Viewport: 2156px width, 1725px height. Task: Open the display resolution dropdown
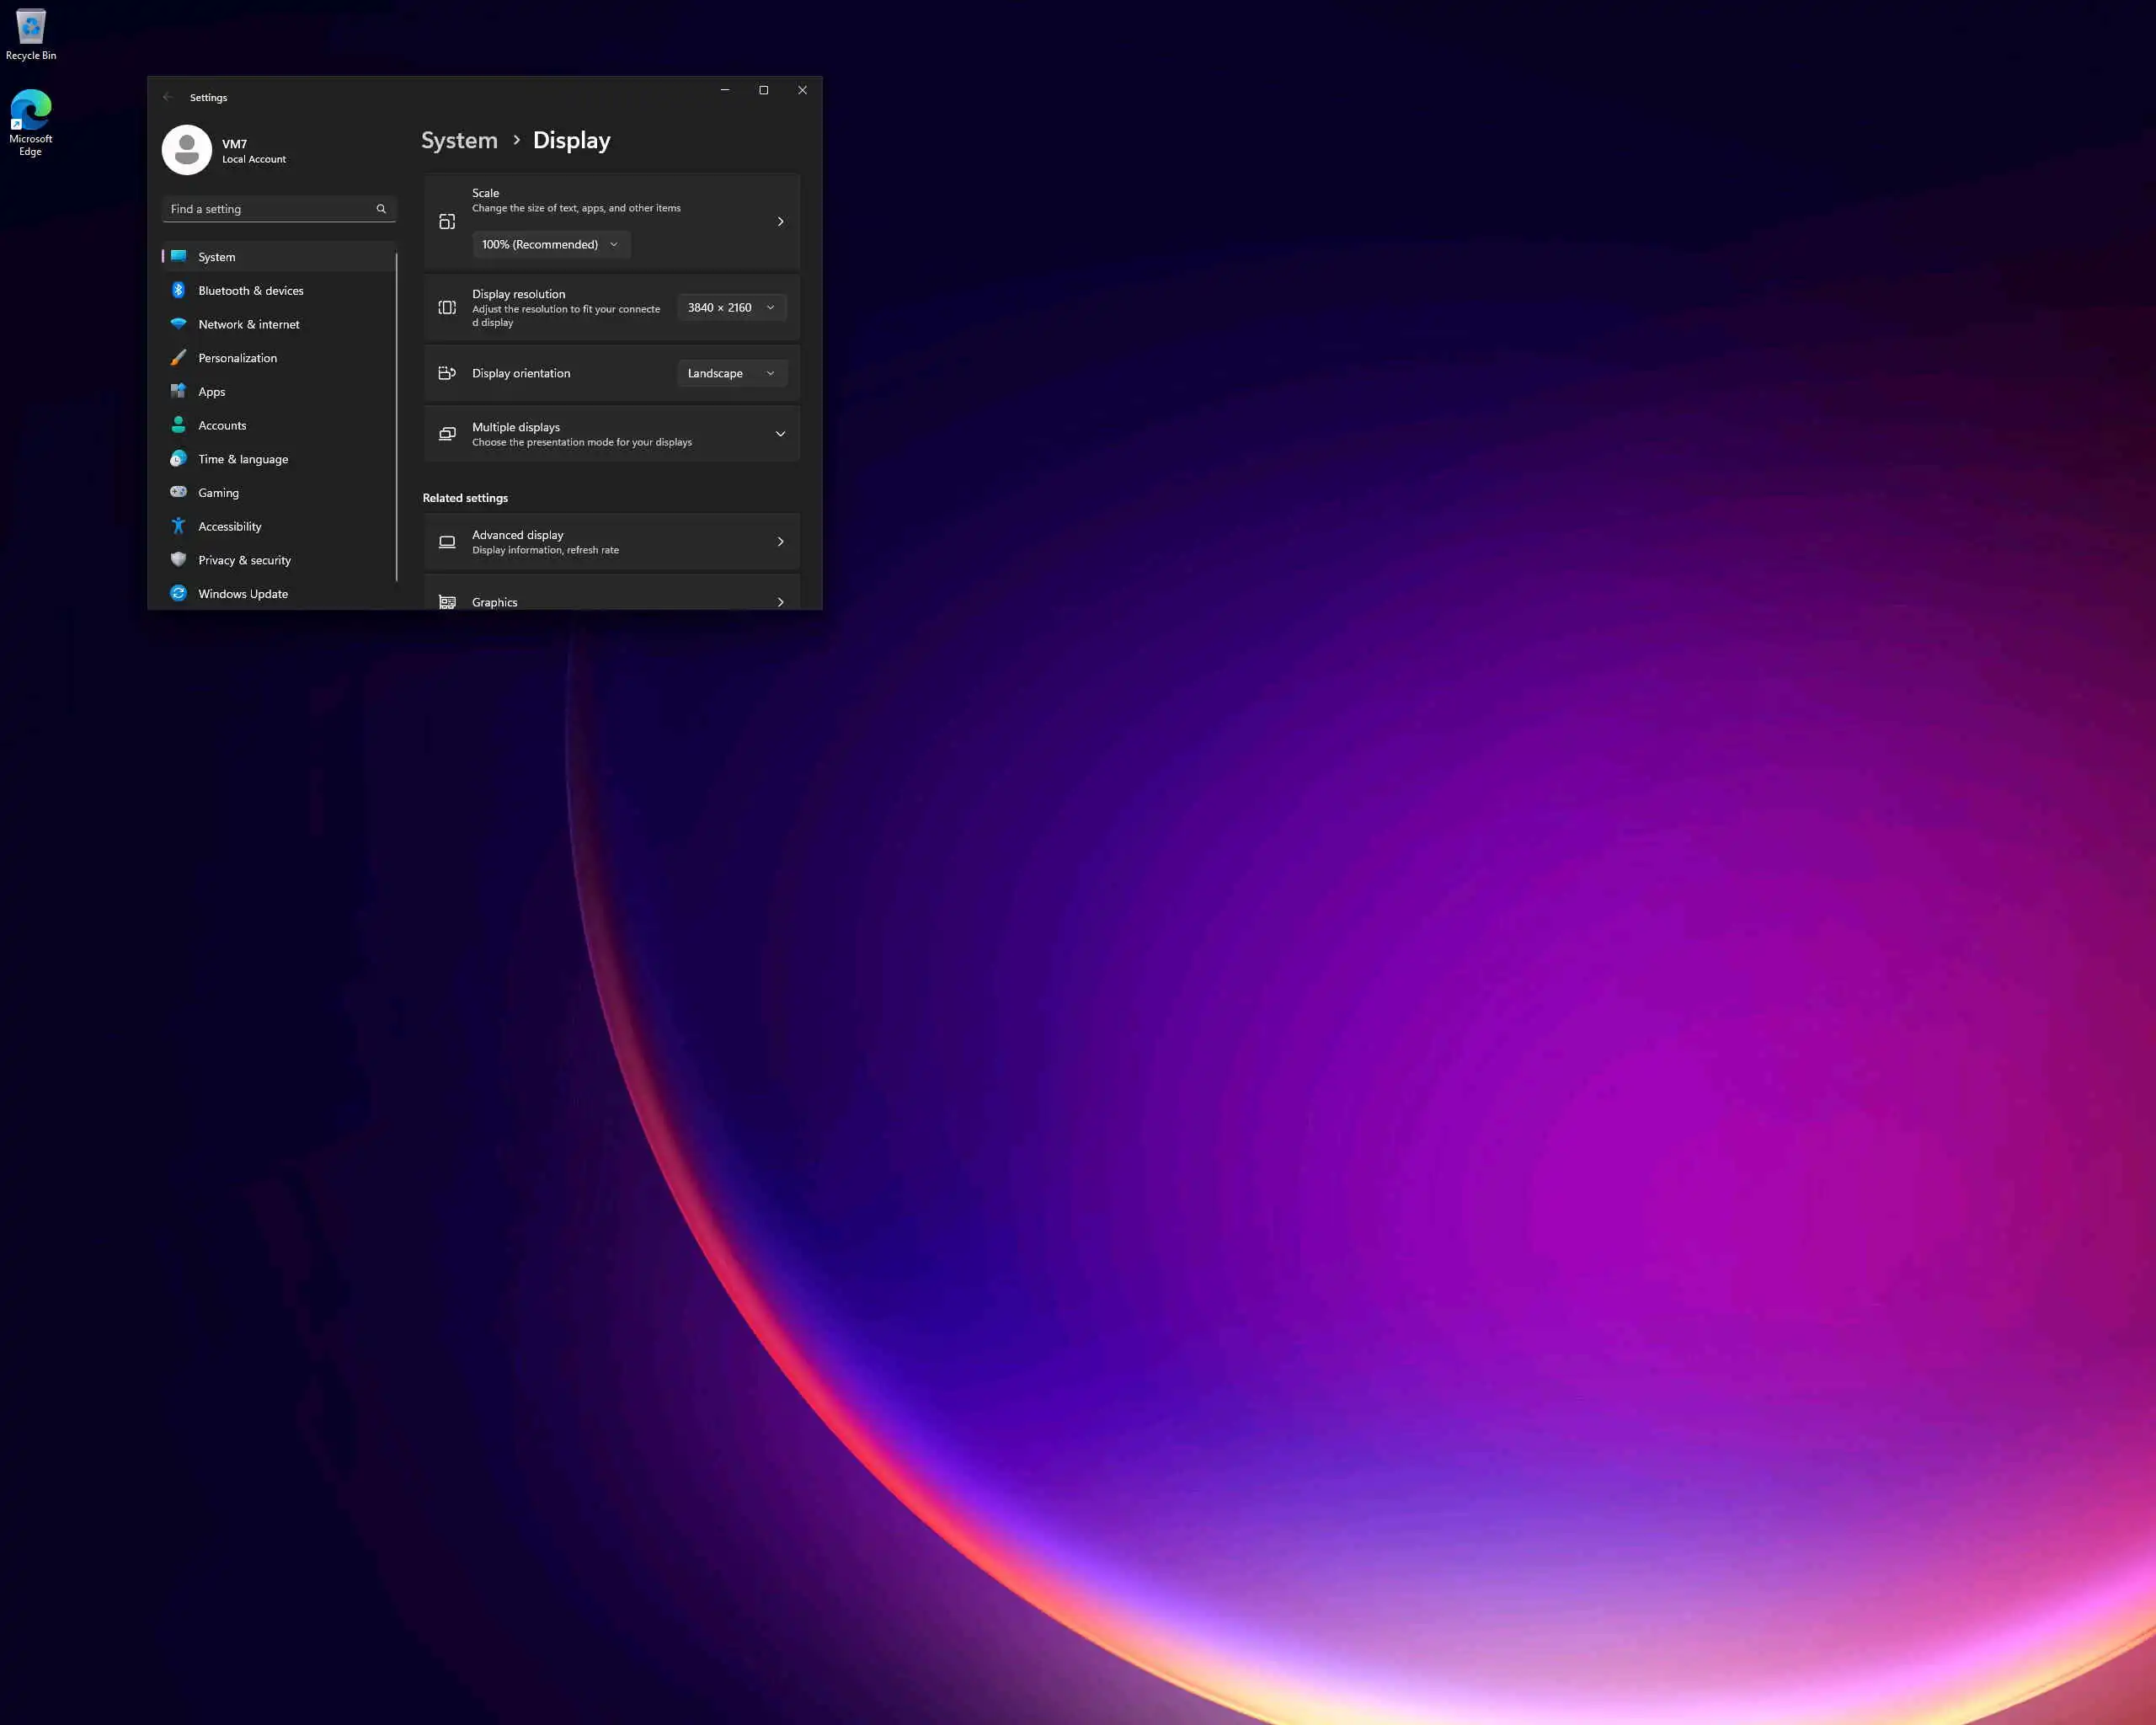click(731, 308)
